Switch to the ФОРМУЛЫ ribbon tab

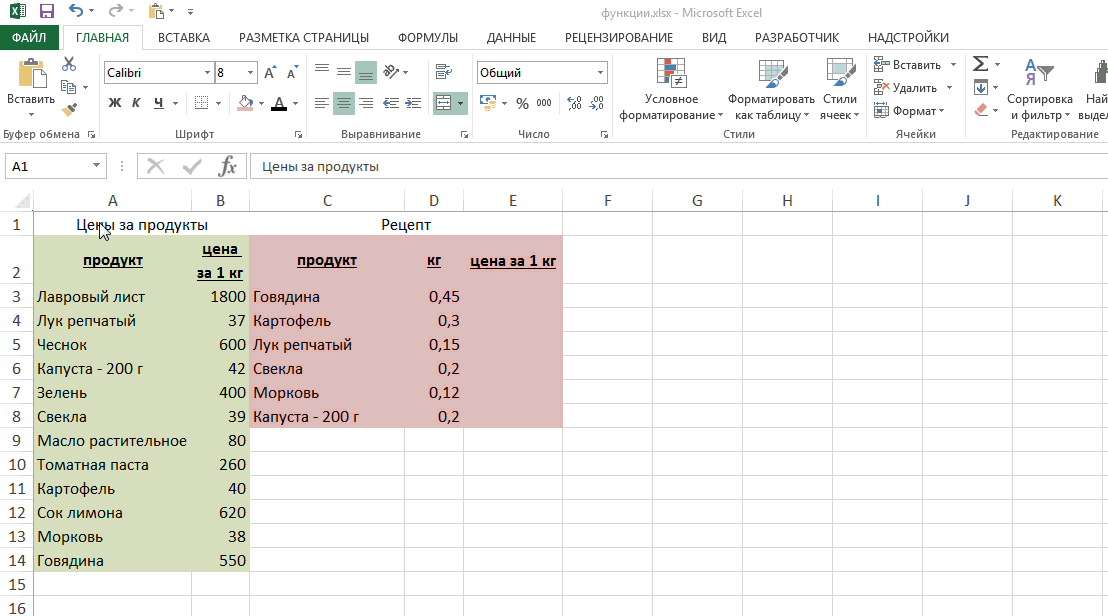tap(427, 38)
